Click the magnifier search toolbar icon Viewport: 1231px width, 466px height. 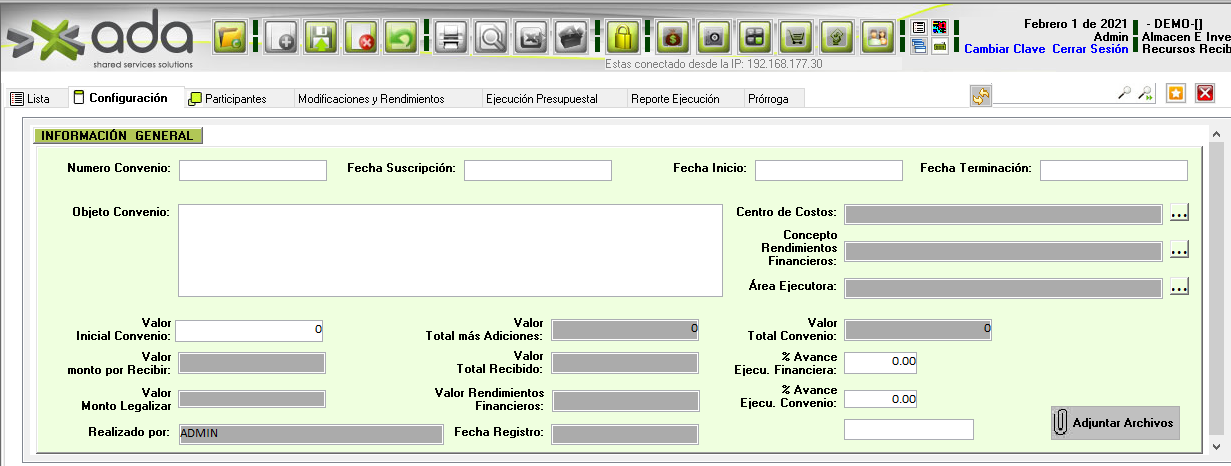point(492,38)
